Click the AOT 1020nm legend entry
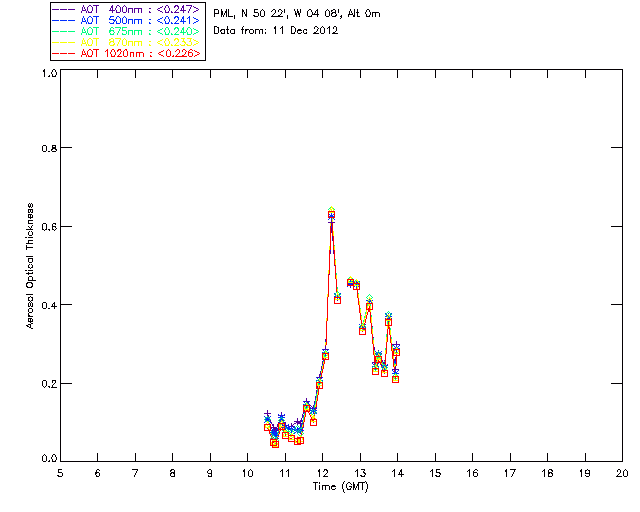Screen dimensions: 640x512 [127, 53]
